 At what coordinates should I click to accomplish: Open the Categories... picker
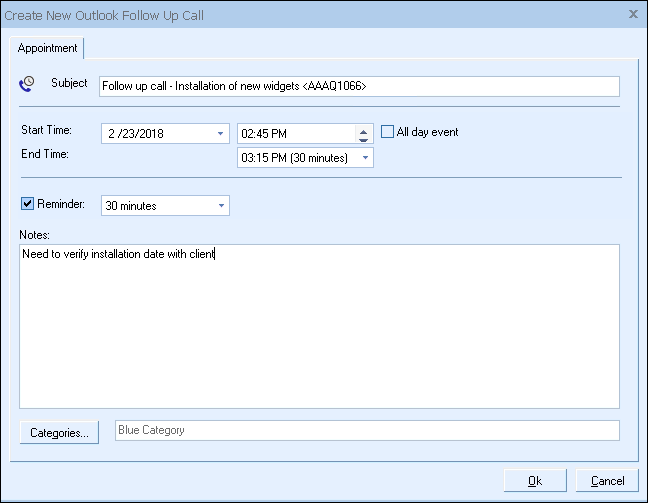59,432
